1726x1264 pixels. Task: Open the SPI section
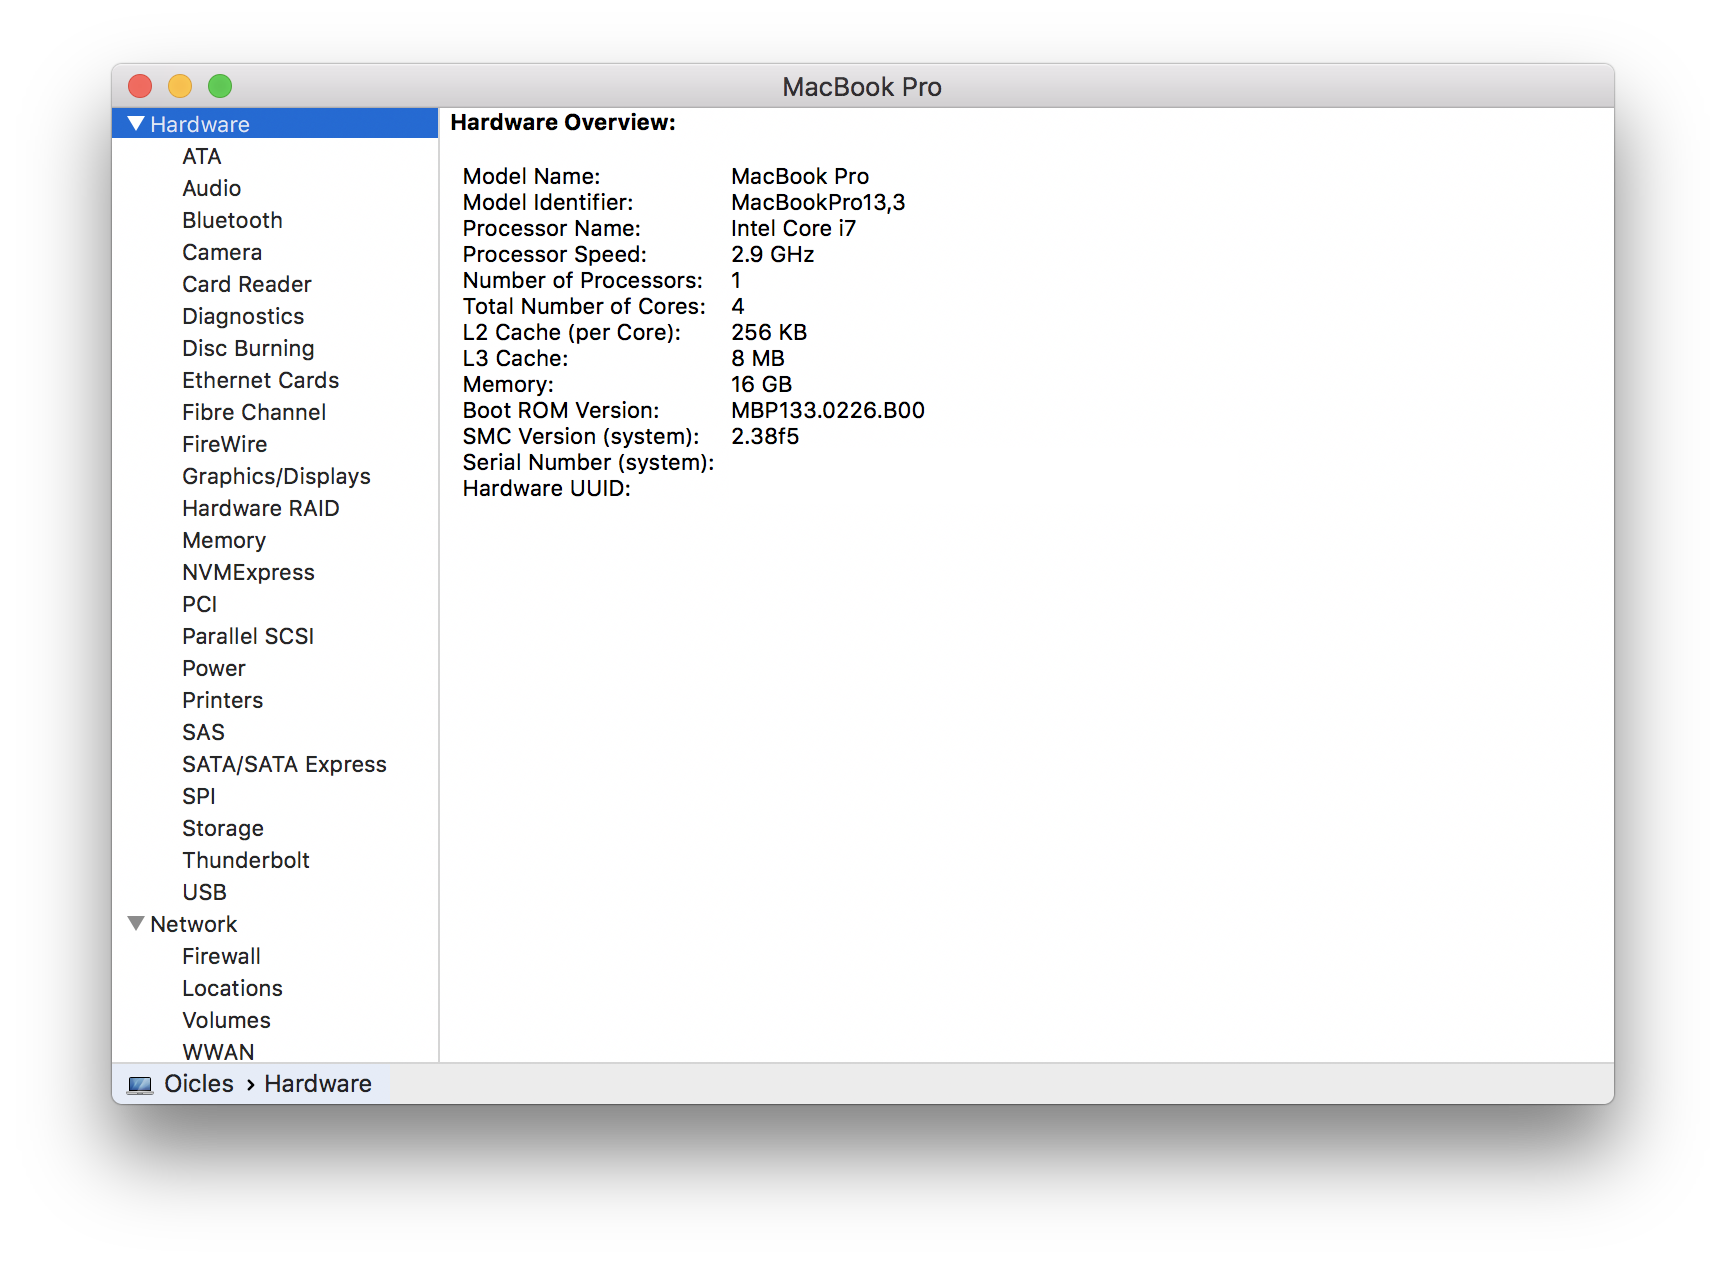(x=199, y=796)
